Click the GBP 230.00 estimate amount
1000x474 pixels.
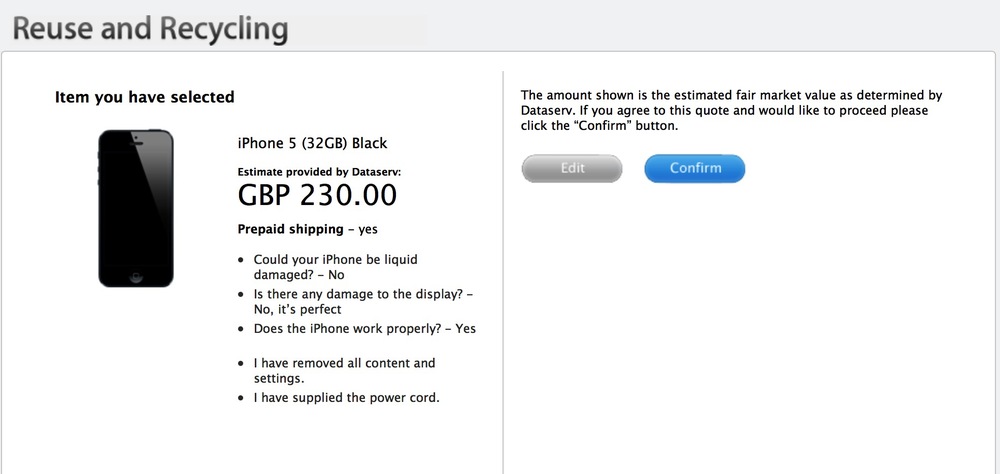click(x=317, y=195)
